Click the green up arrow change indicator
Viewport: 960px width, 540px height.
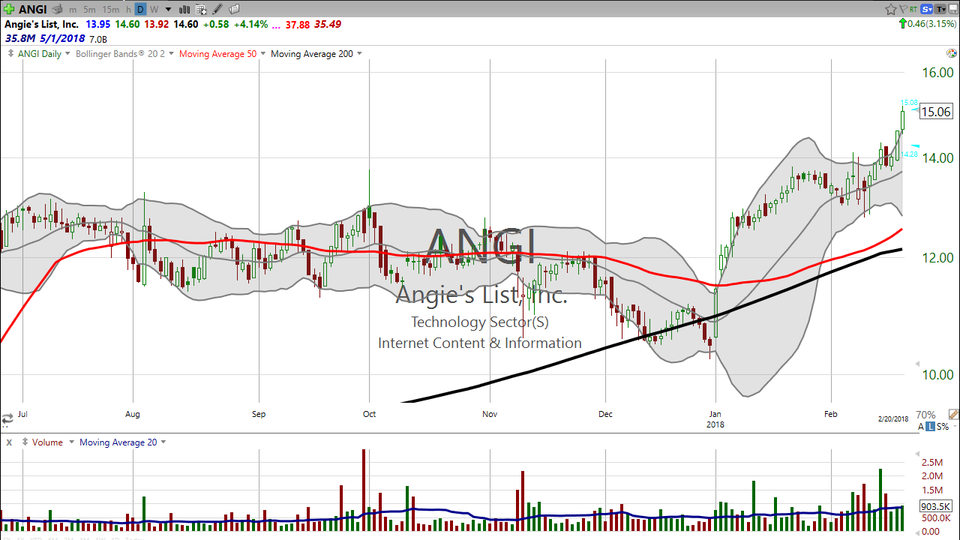pos(902,24)
